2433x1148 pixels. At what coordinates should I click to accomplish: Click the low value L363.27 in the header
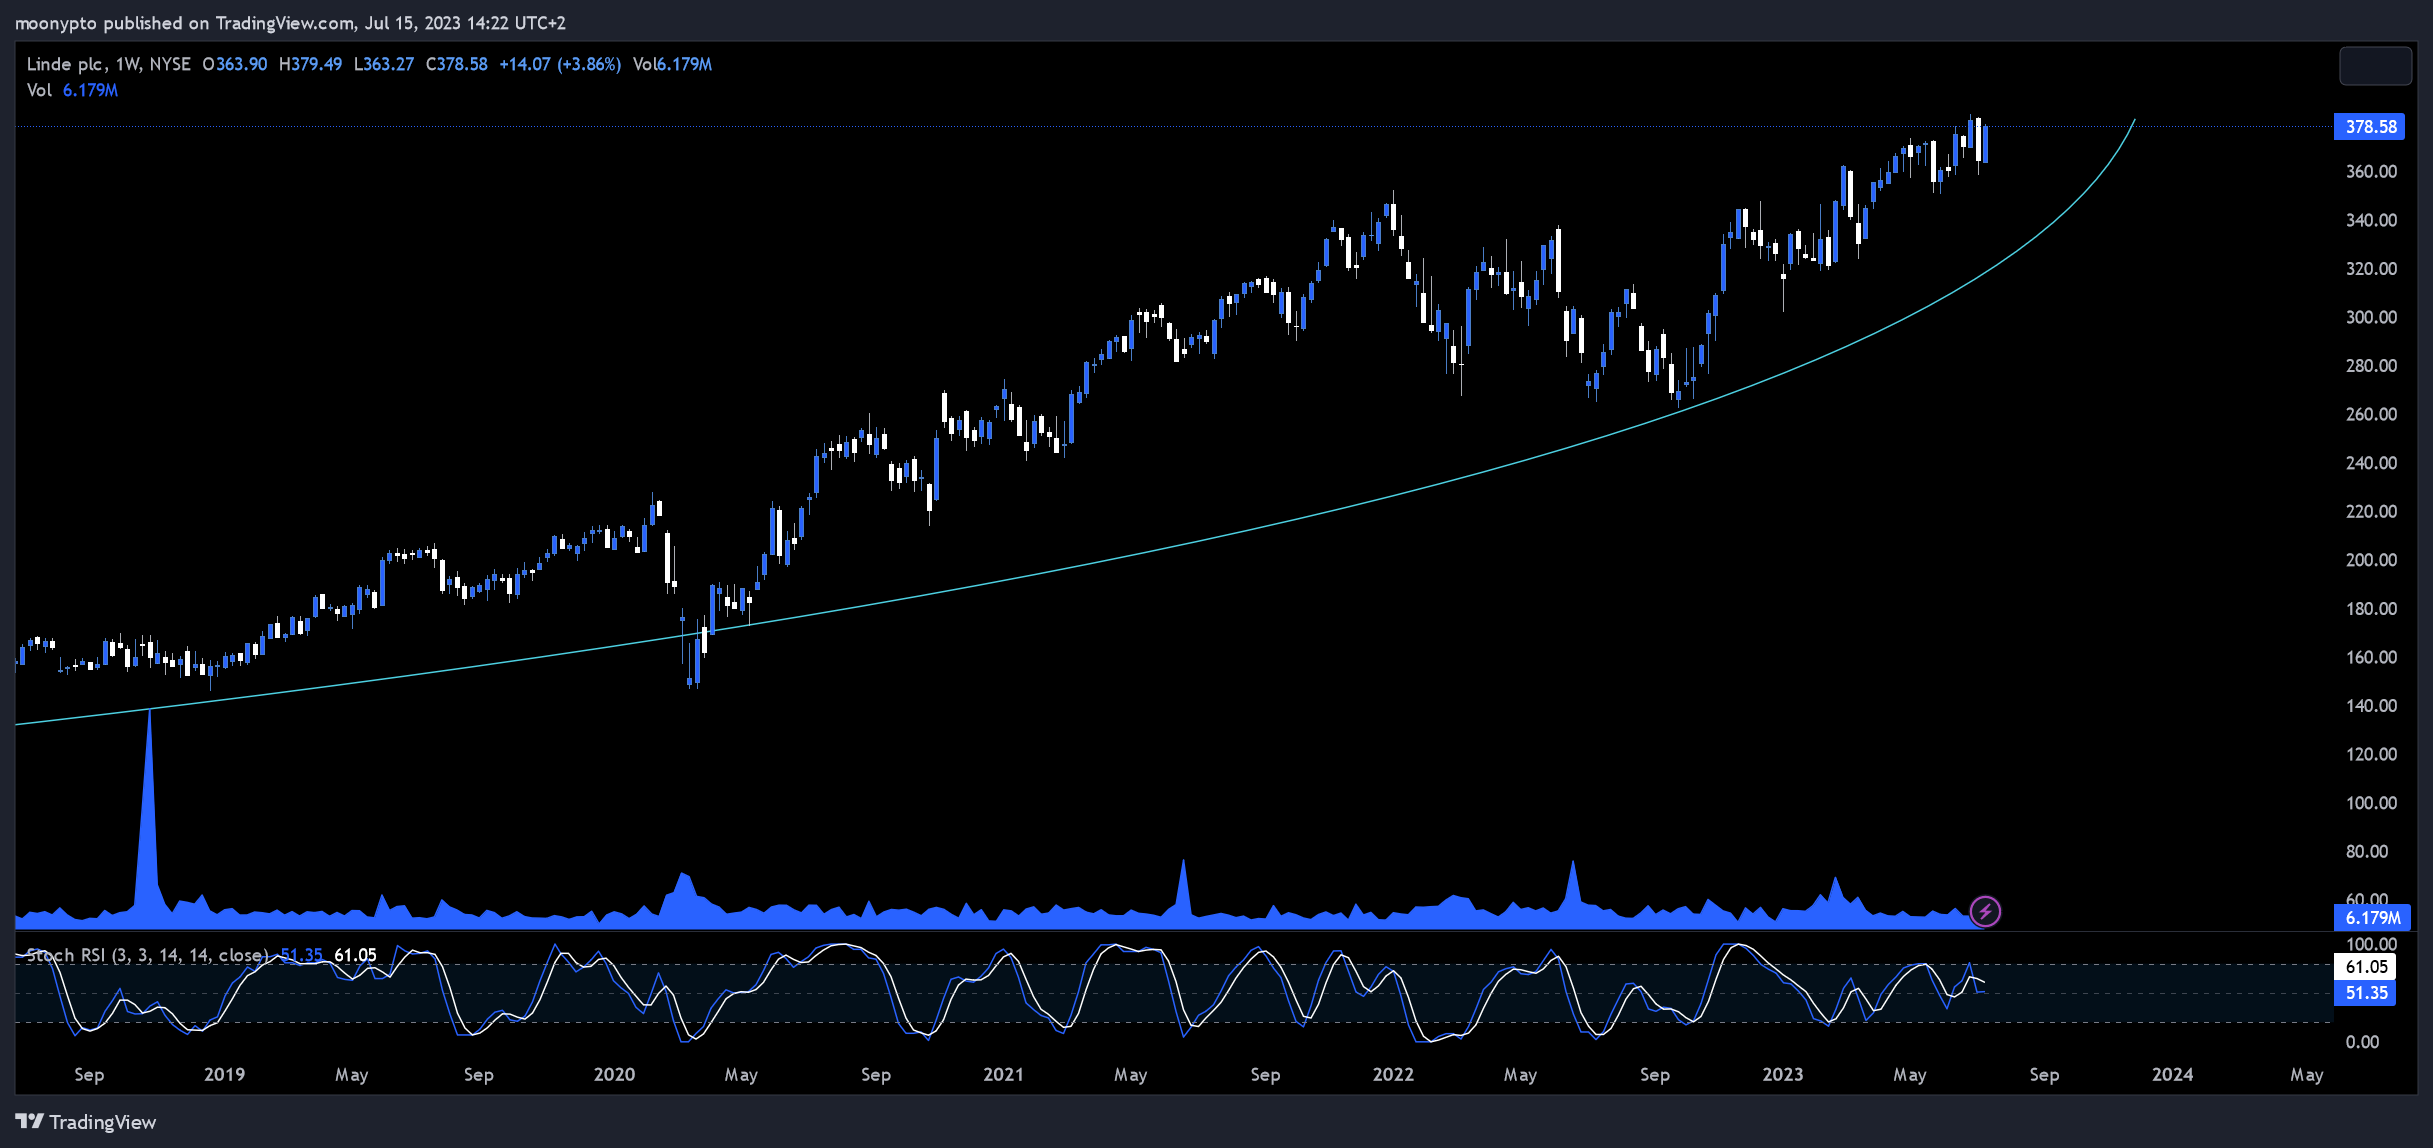(x=383, y=64)
